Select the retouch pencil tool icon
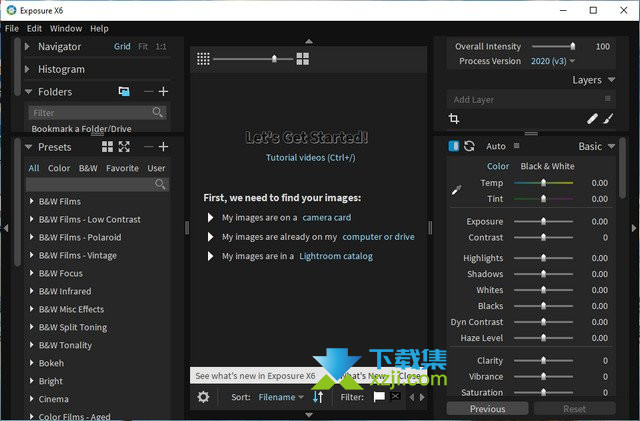 tap(592, 119)
